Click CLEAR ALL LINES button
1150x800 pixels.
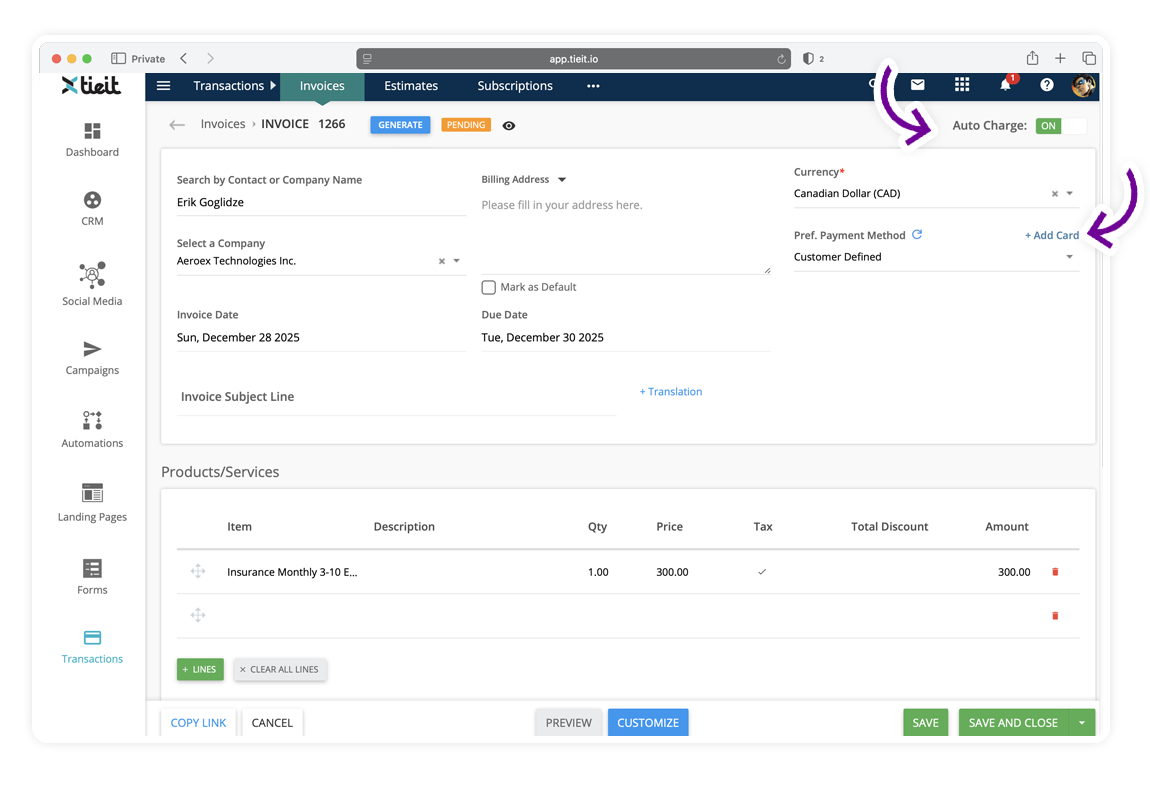(280, 669)
